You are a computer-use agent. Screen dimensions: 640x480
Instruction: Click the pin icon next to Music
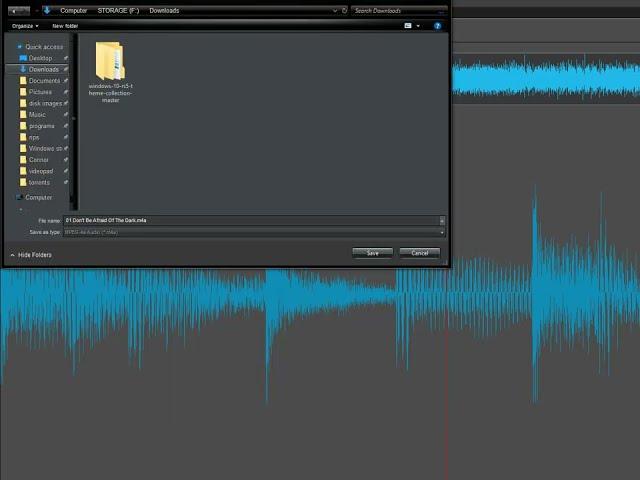pos(66,115)
